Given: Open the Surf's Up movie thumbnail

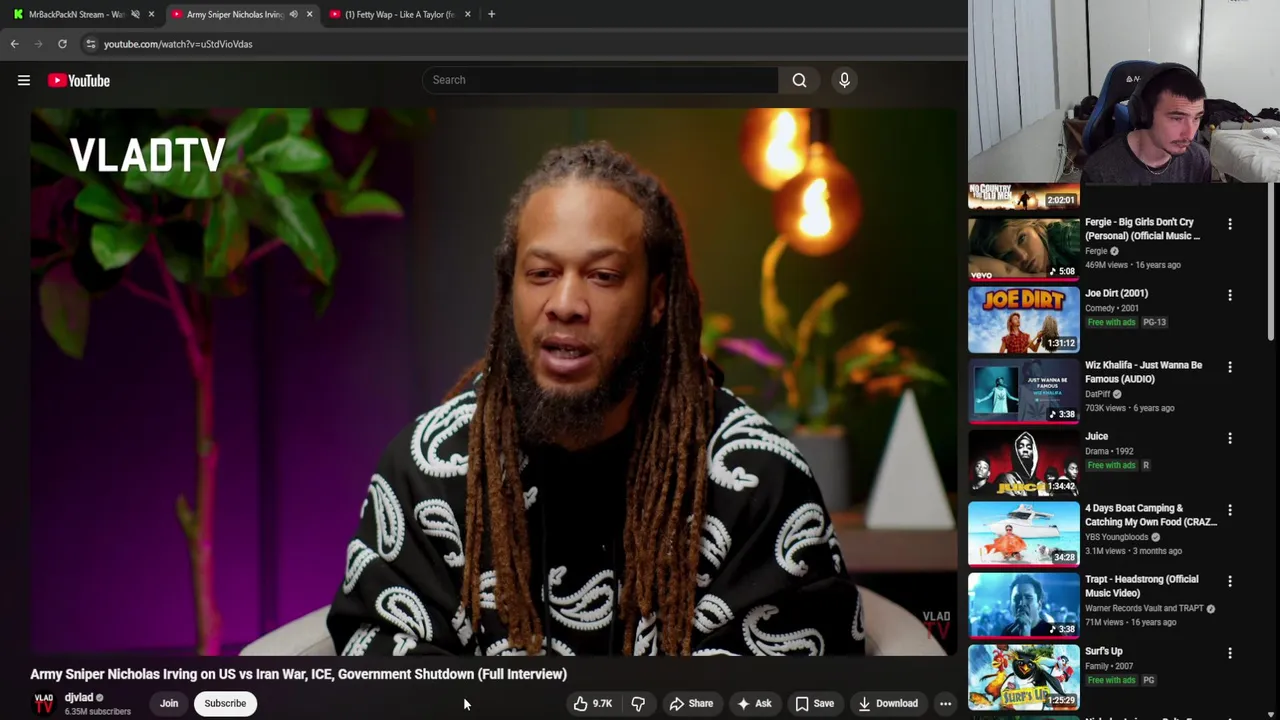Looking at the screenshot, I should pos(1024,677).
